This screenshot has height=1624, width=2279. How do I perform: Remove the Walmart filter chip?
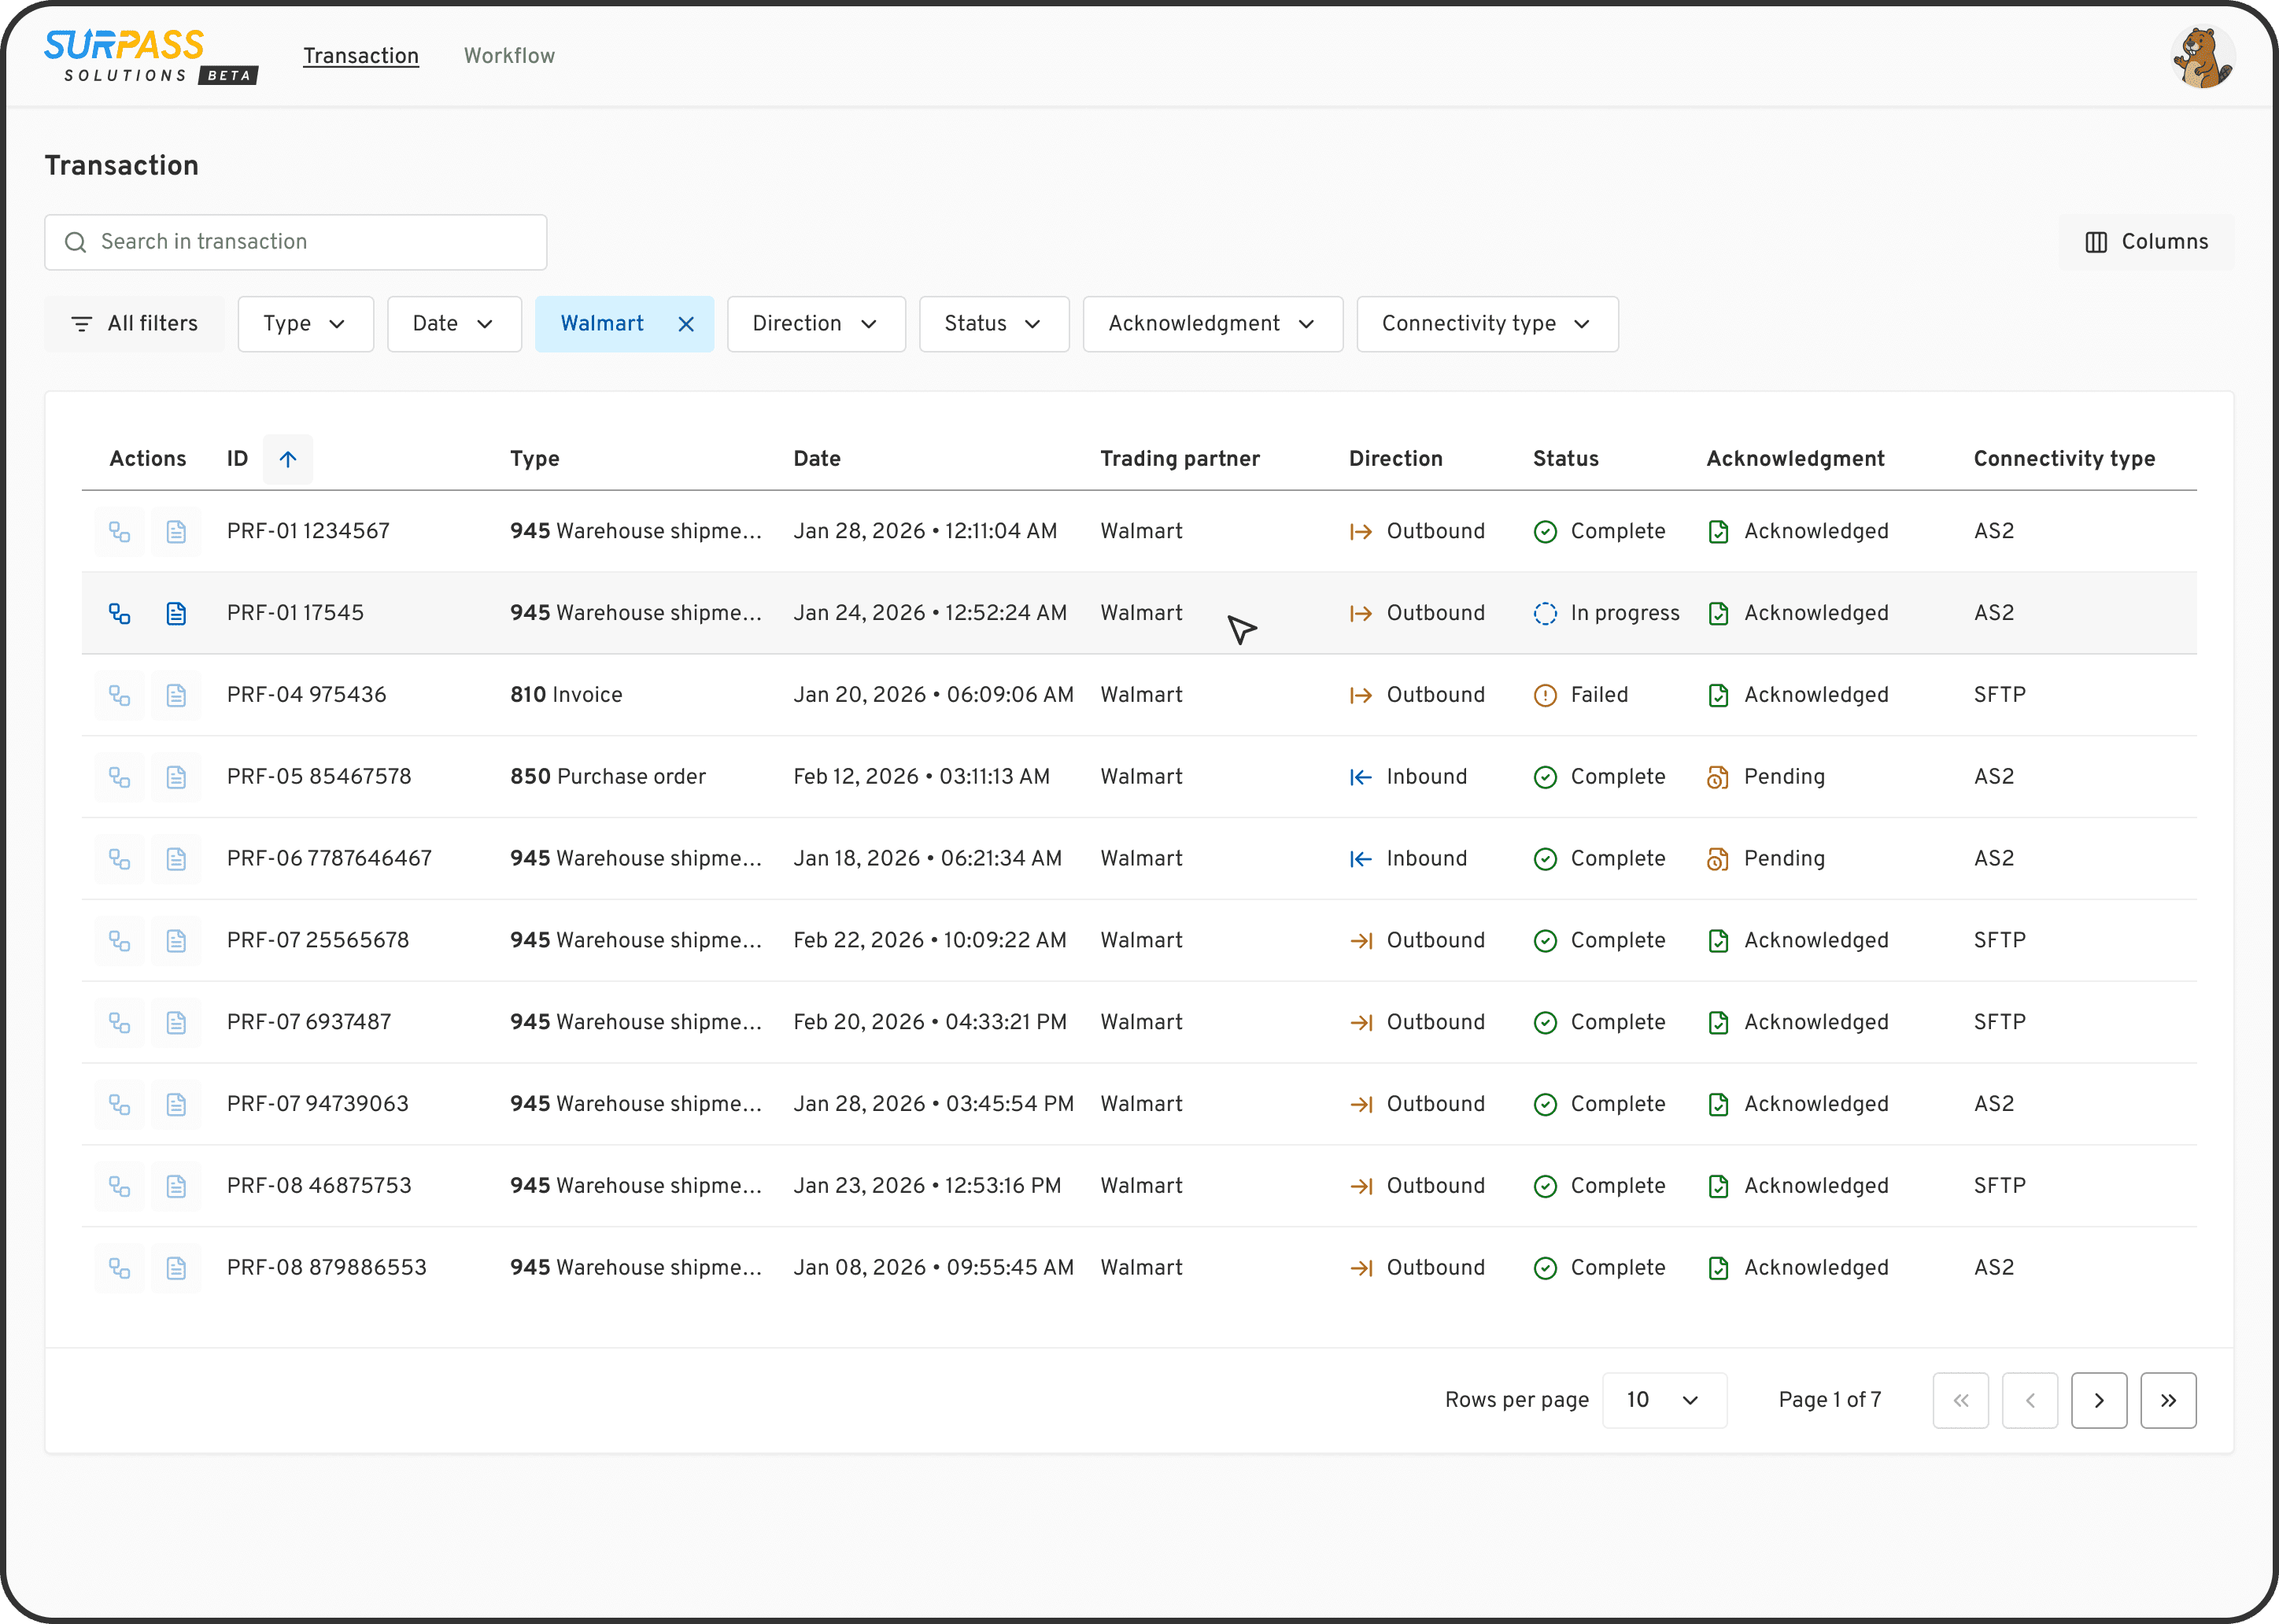pyautogui.click(x=686, y=323)
